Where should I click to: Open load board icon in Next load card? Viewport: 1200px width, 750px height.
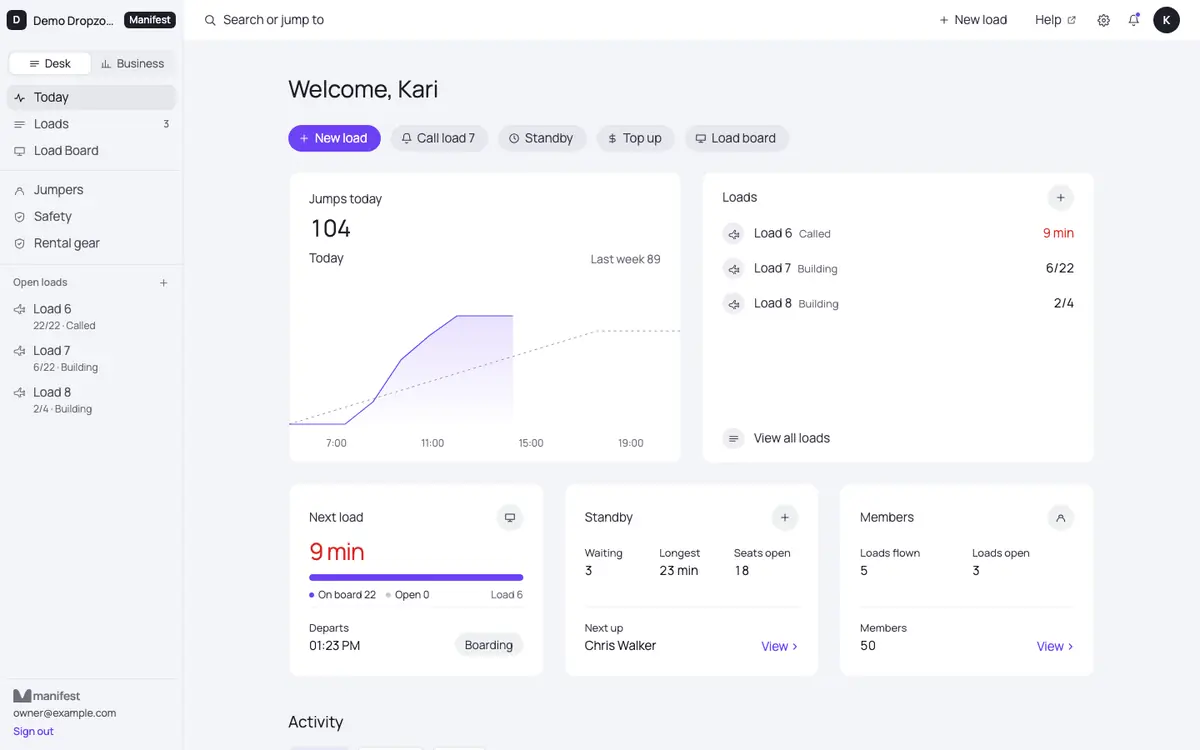510,518
